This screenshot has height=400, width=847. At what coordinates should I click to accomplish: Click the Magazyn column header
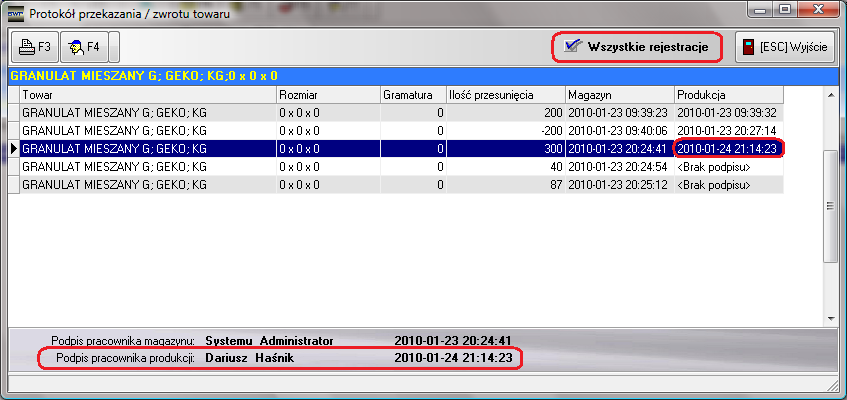[619, 94]
